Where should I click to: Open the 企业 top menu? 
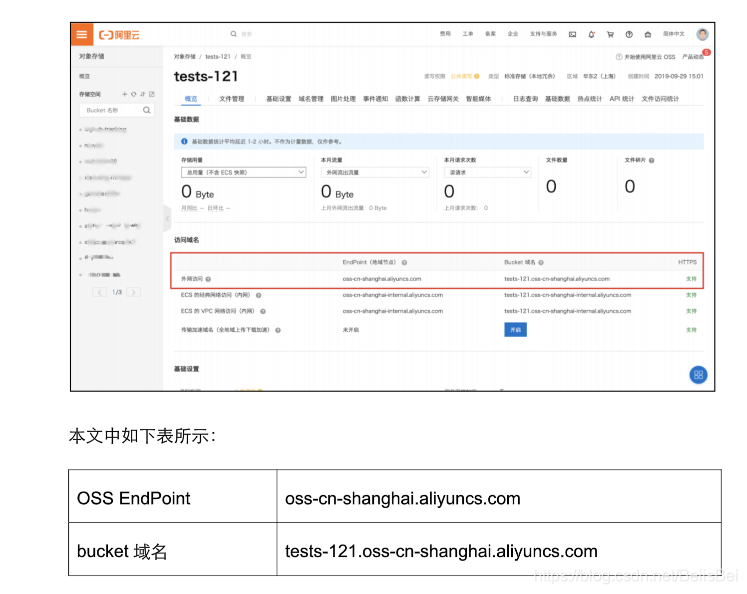513,34
